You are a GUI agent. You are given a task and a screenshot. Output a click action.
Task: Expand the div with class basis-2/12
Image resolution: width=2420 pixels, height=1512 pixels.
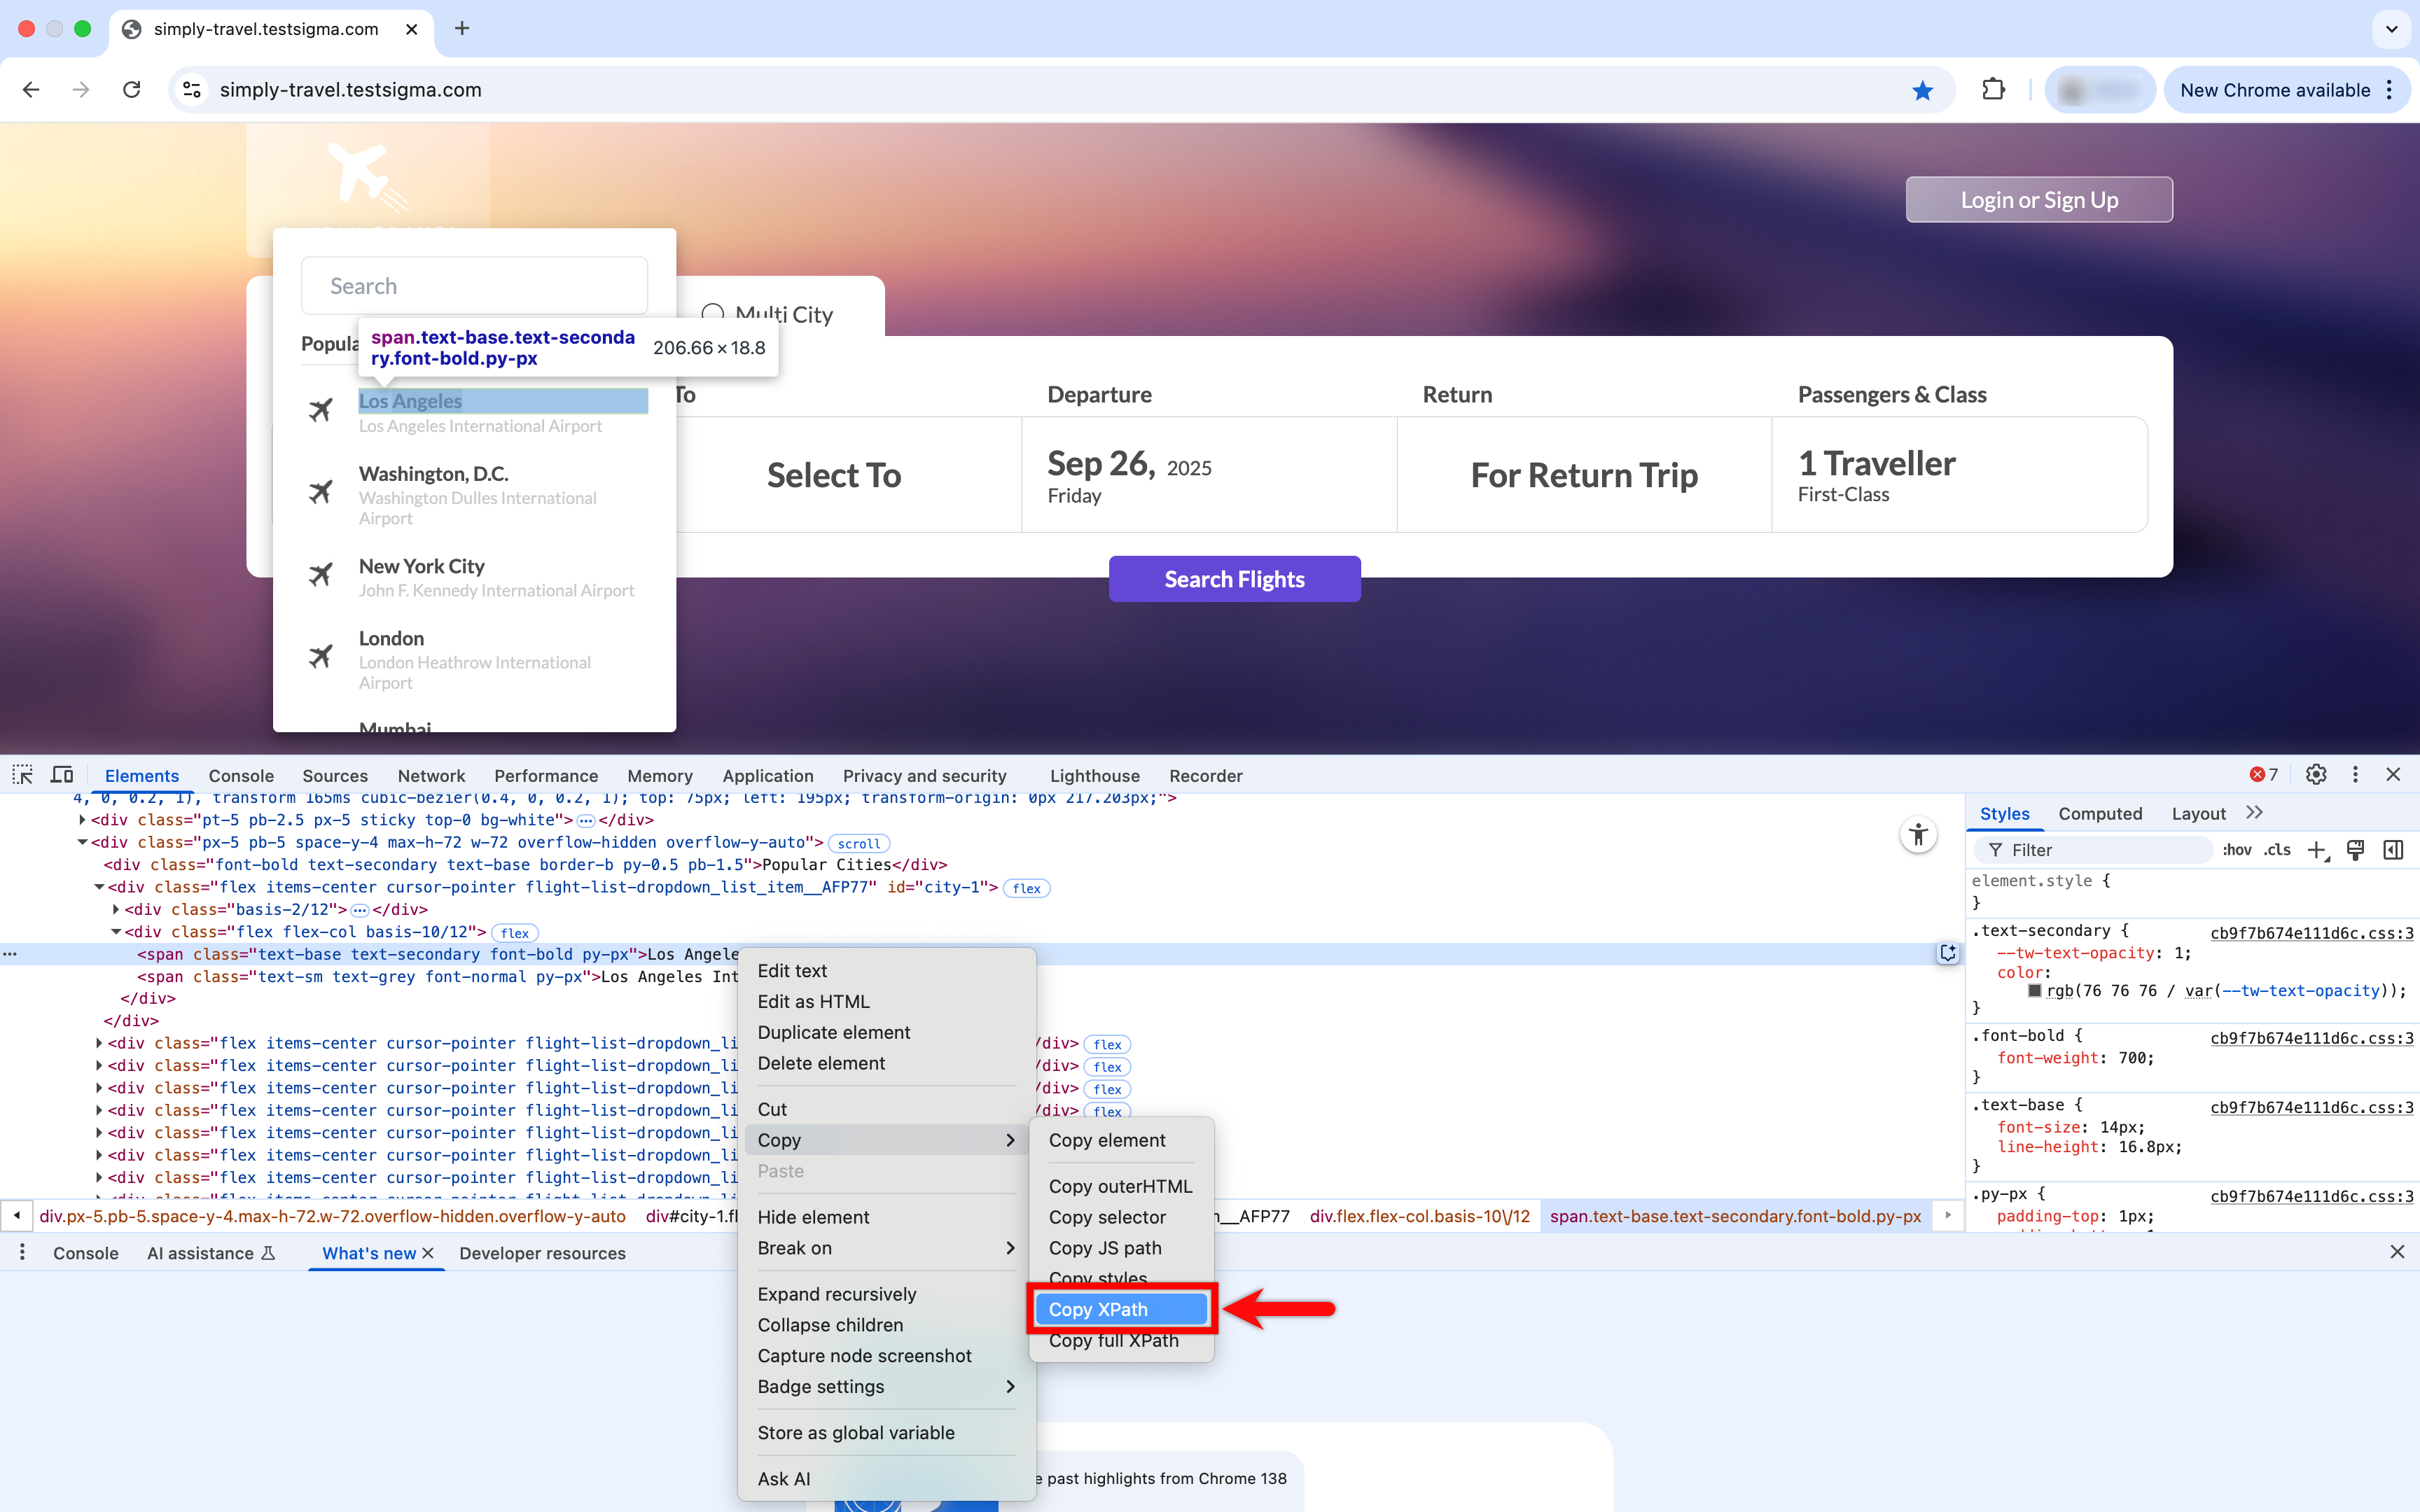[x=116, y=909]
